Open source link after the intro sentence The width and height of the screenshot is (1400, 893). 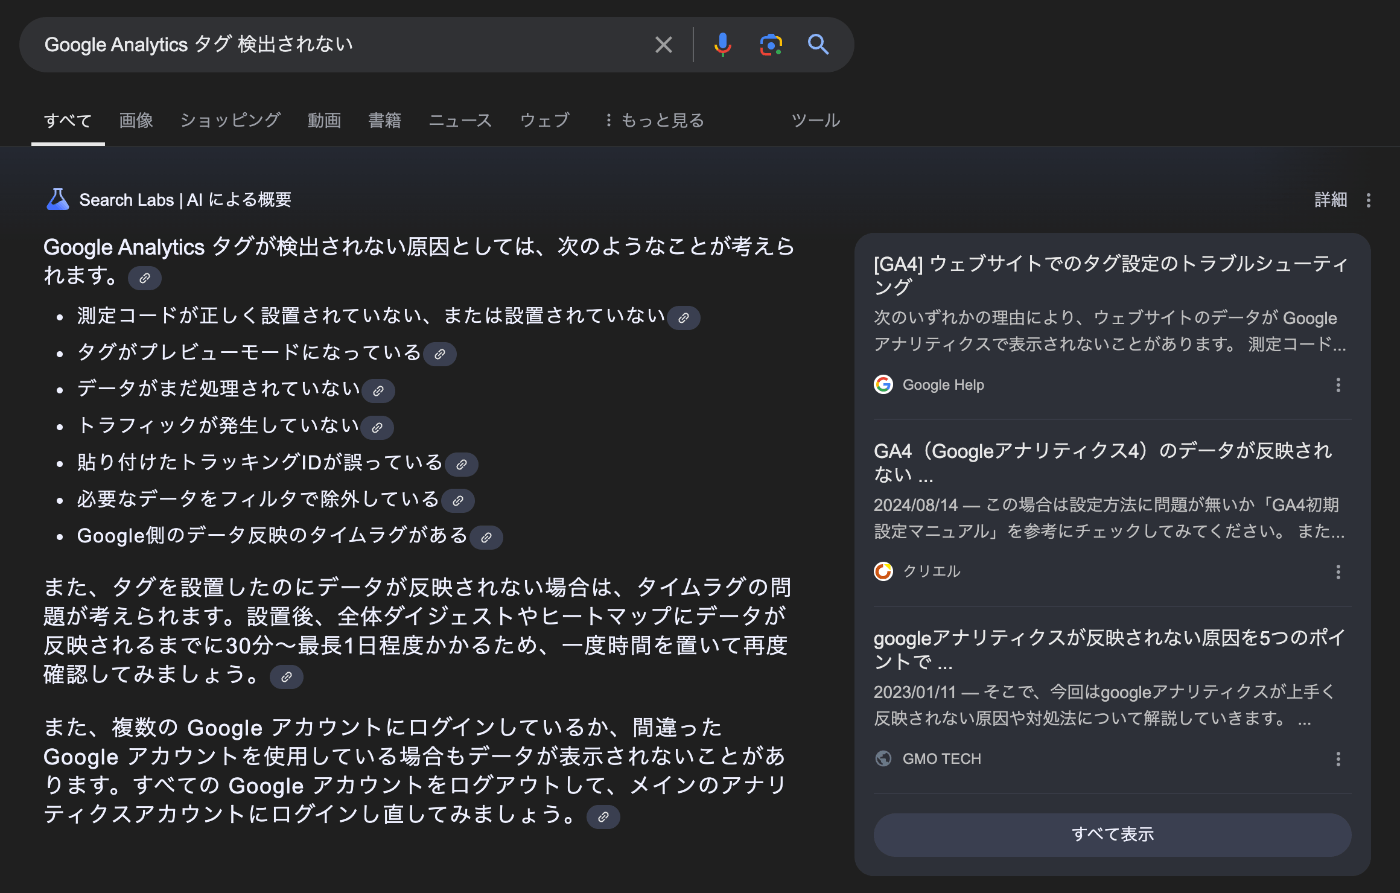tap(145, 277)
